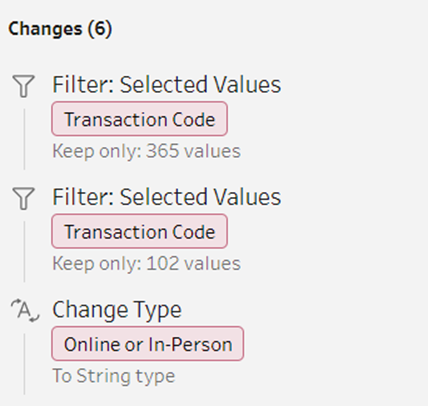This screenshot has height=406, width=428.
Task: Click the funnel icon of the 365-values filter
Action: point(23,86)
